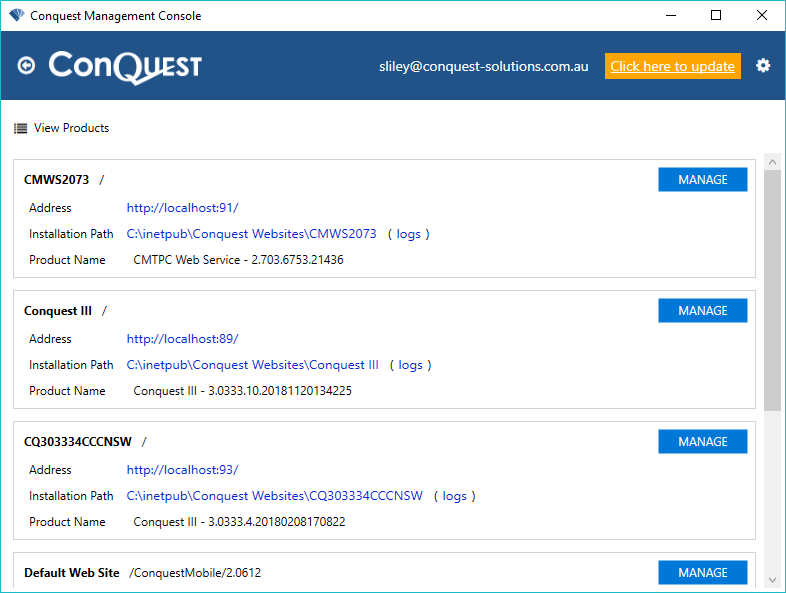
Task: Click the CQ303334CCCNSW heading
Action: click(x=78, y=442)
